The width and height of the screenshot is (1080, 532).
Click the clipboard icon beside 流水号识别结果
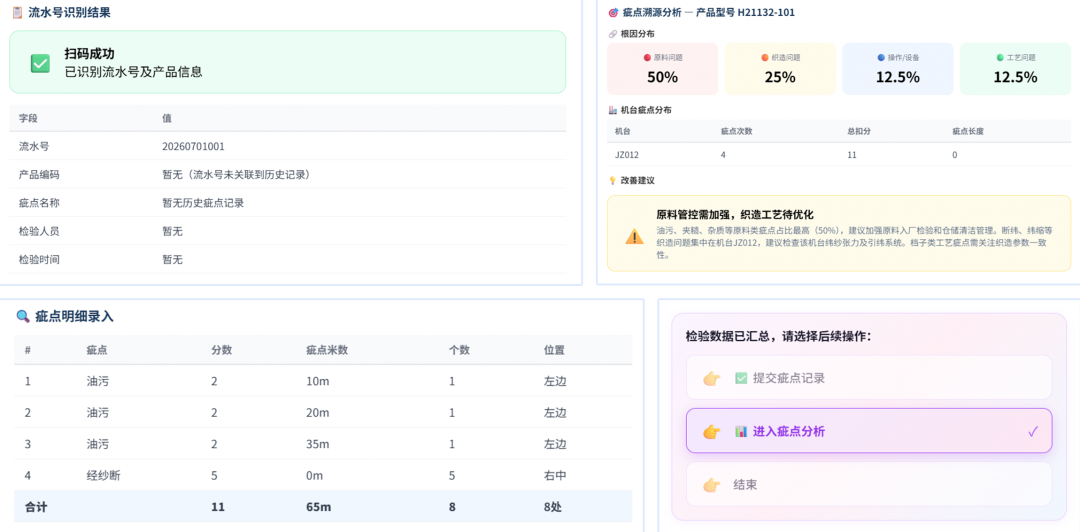click(18, 12)
